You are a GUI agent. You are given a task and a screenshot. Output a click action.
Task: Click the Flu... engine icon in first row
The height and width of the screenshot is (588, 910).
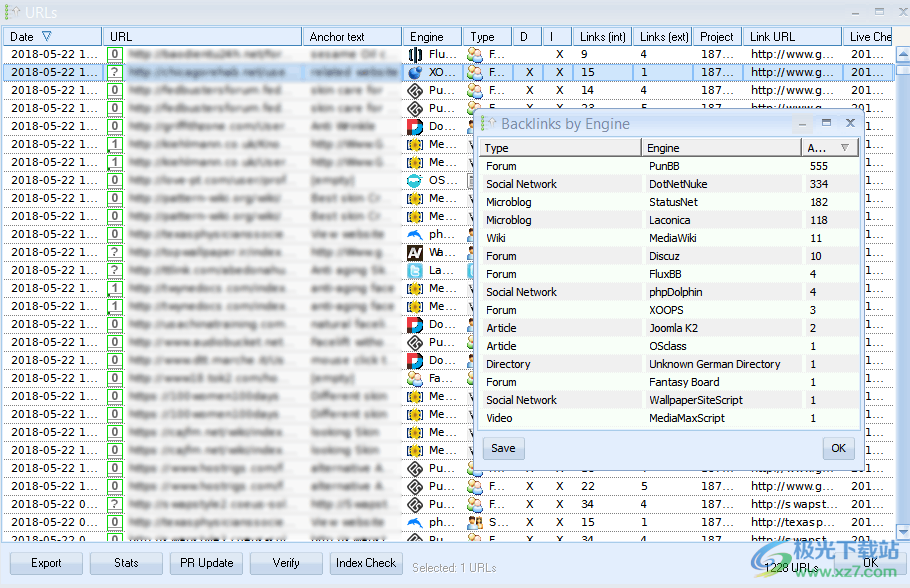414,55
